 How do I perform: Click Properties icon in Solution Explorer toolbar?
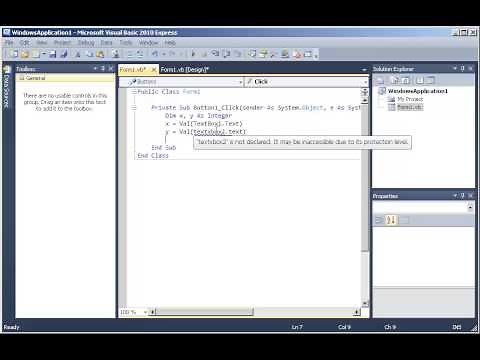(x=380, y=80)
